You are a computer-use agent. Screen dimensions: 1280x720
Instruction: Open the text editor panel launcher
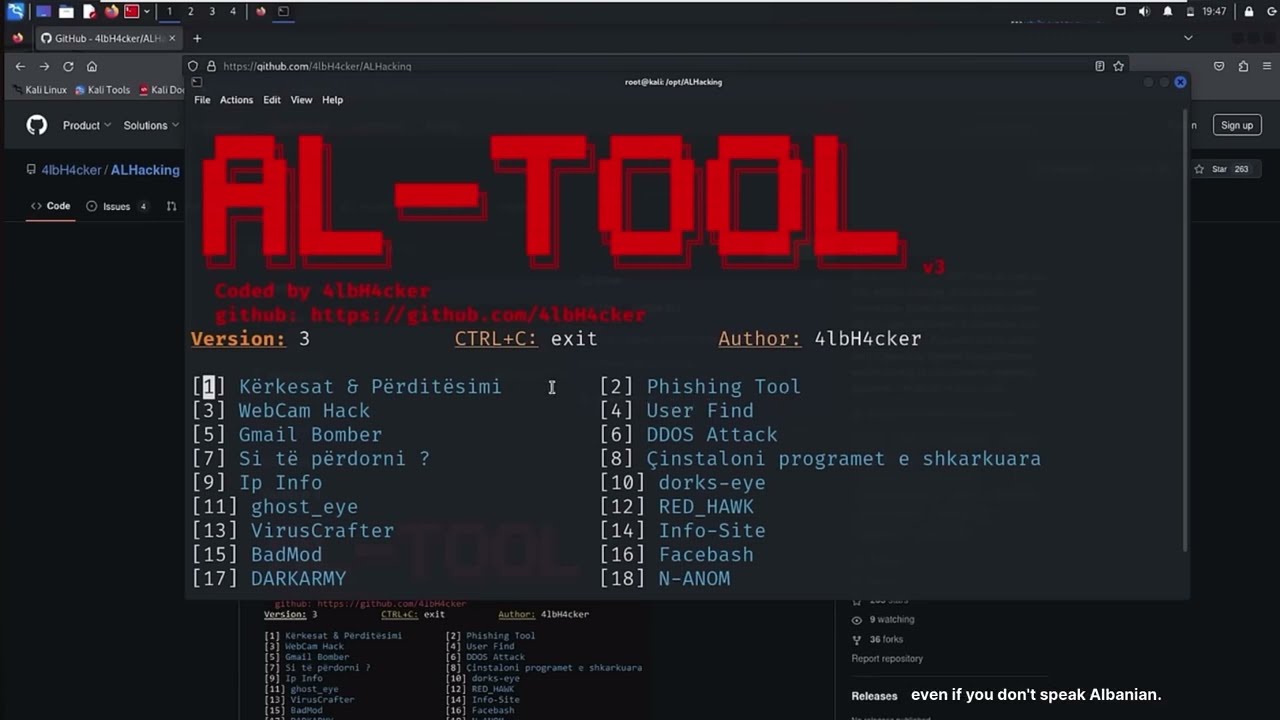pos(89,11)
